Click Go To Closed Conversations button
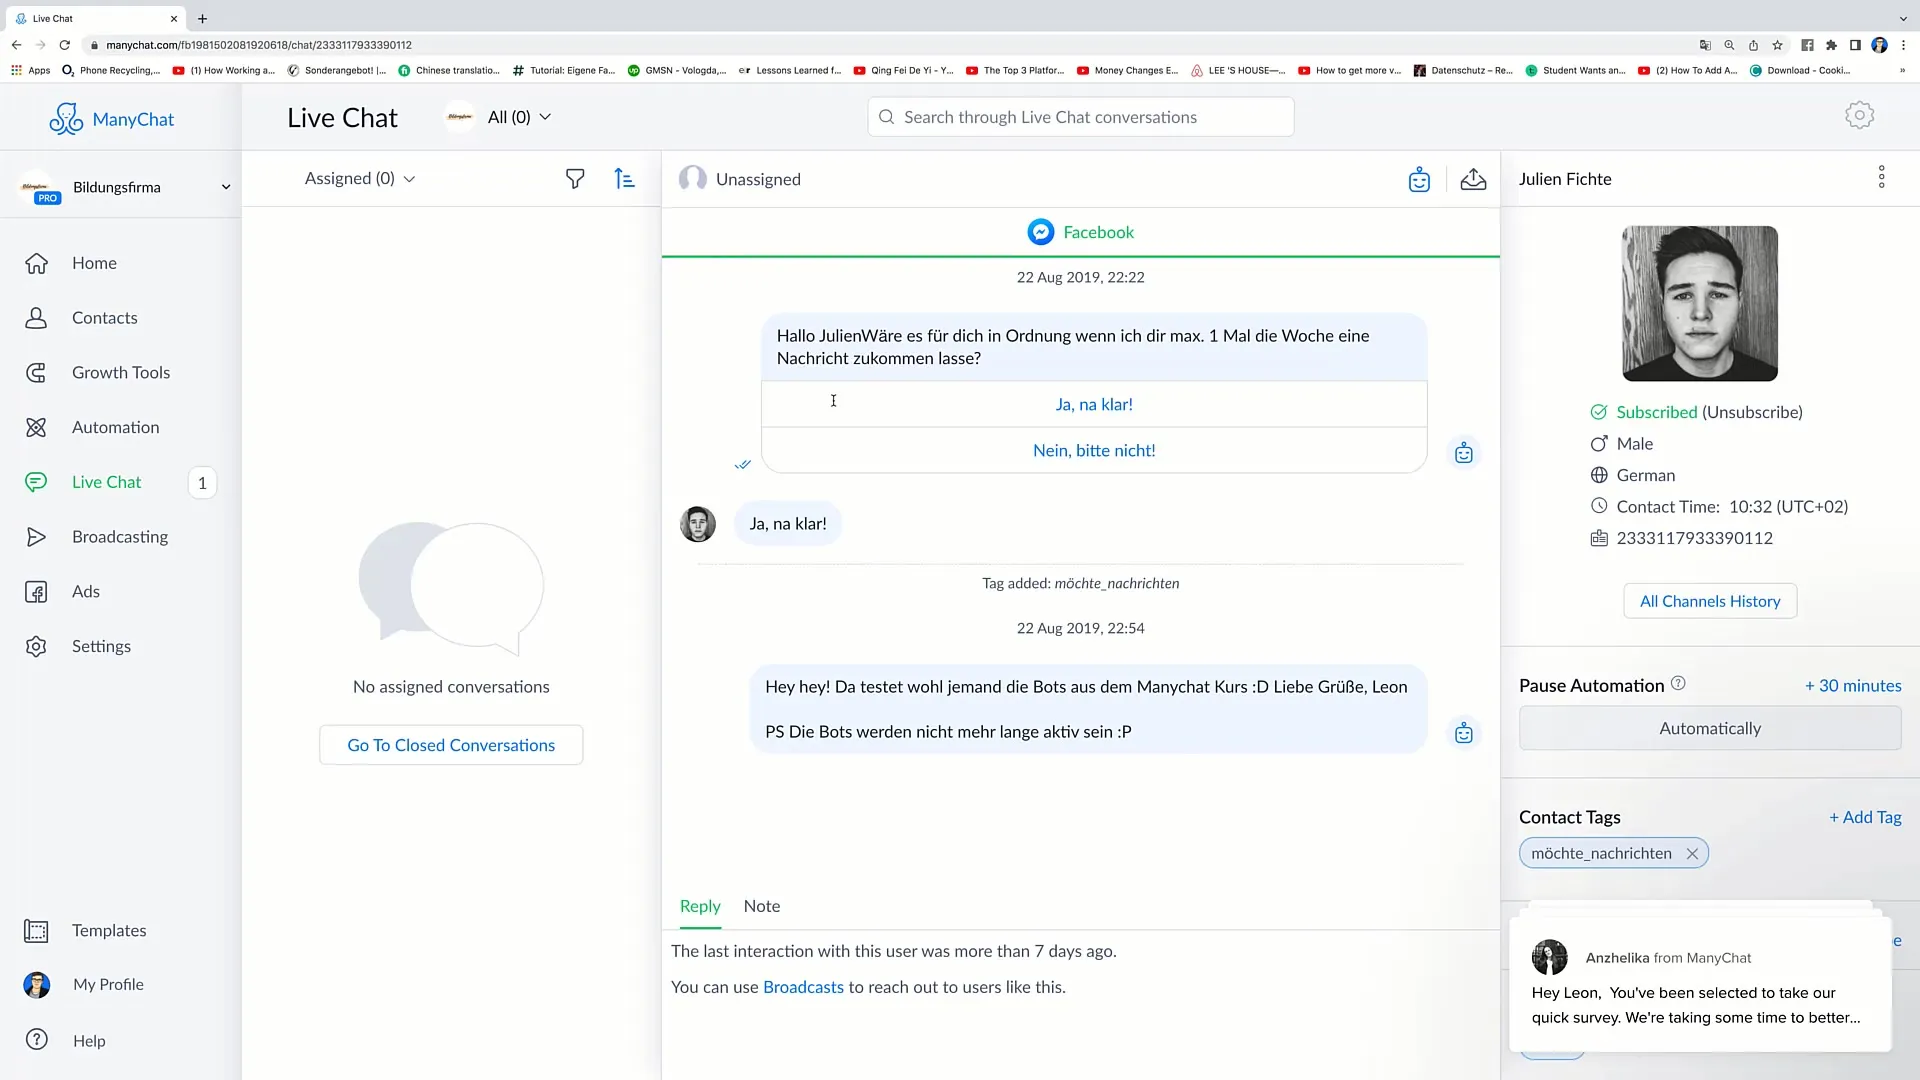This screenshot has height=1080, width=1920. click(451, 745)
